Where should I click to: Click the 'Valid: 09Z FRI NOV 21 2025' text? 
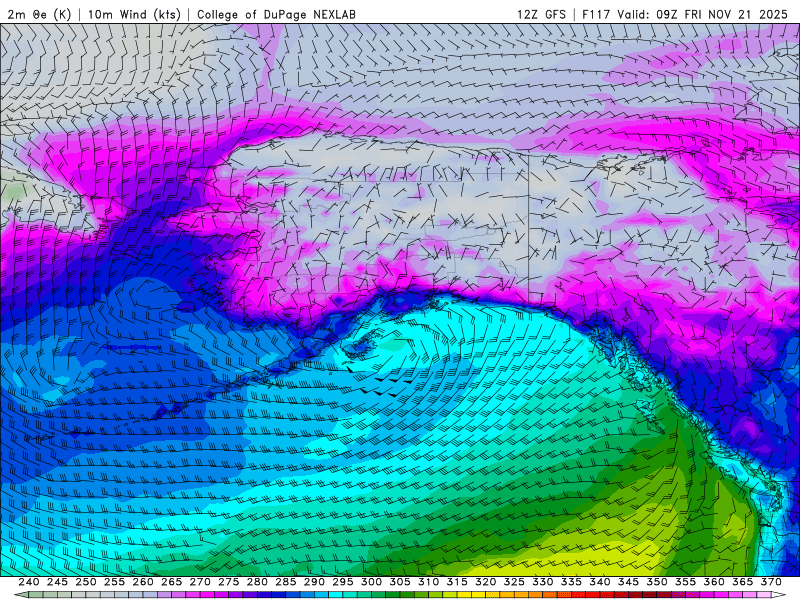703,14
